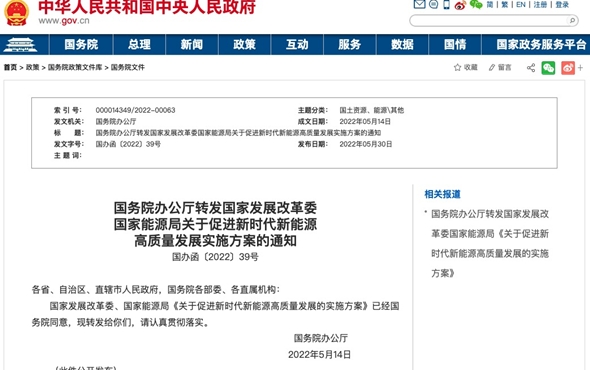The width and height of the screenshot is (590, 370).
Task: Click the Tiananmen gate home icon in nav bar
Action: click(x=20, y=45)
